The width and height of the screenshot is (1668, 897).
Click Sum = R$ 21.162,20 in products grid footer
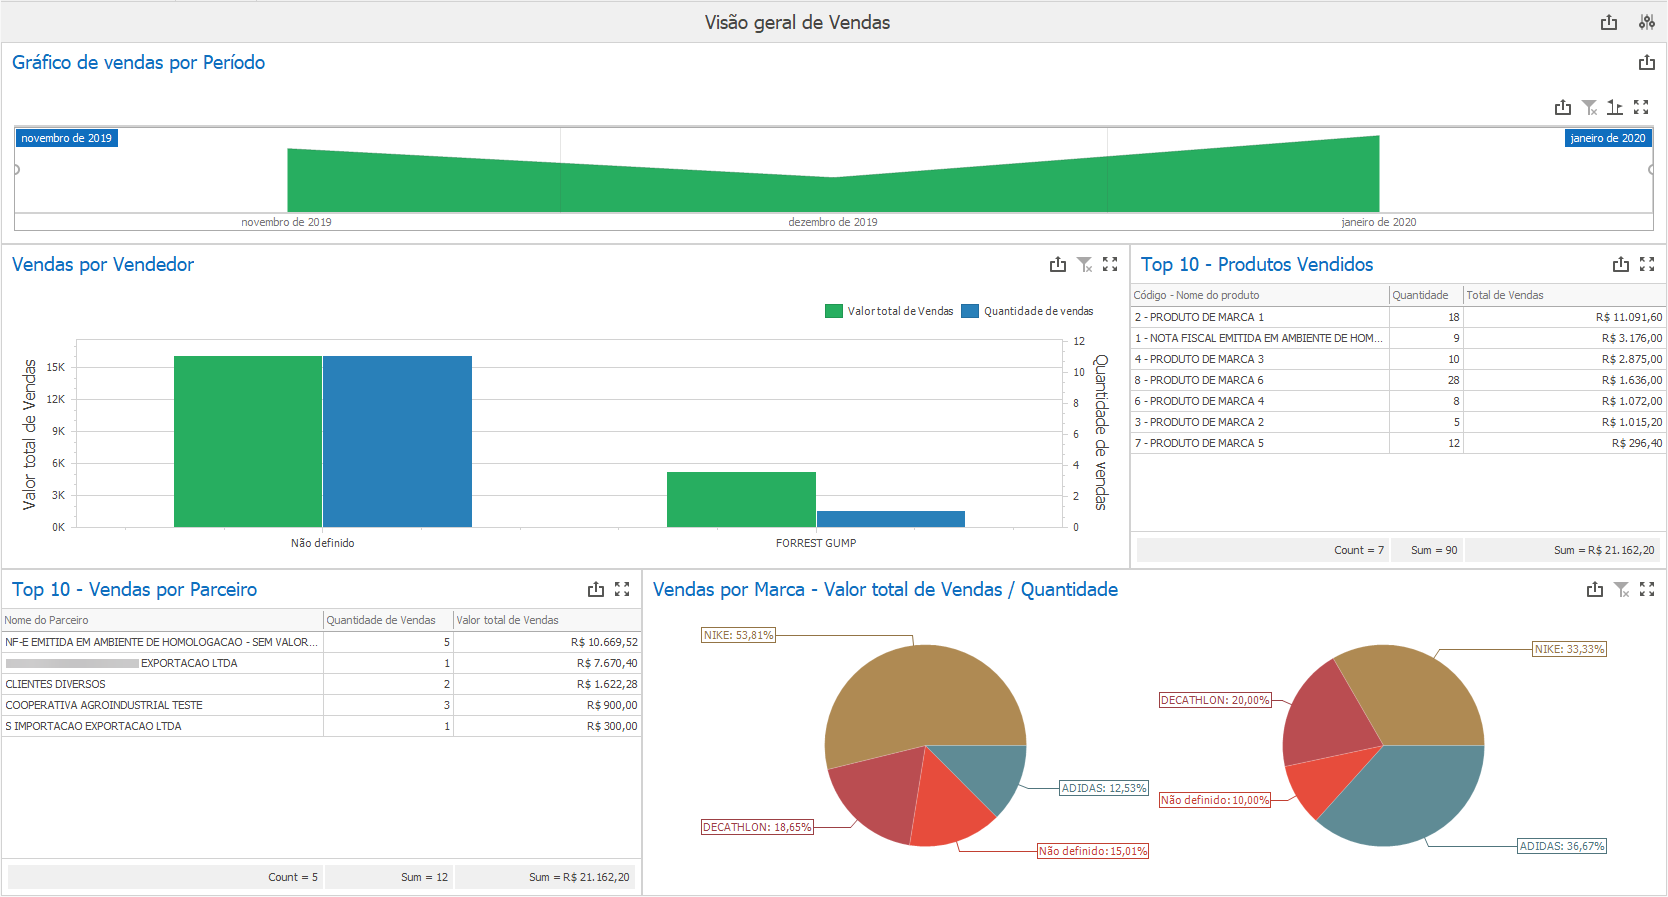[x=1604, y=550]
